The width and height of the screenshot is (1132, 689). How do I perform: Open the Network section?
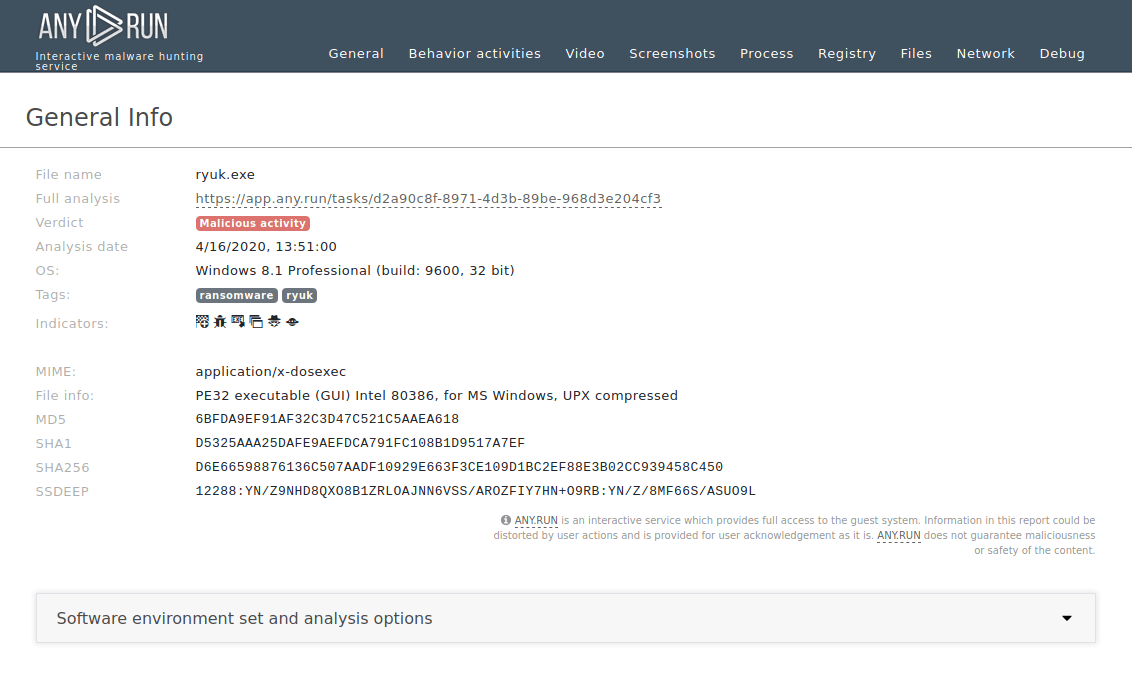coord(985,53)
